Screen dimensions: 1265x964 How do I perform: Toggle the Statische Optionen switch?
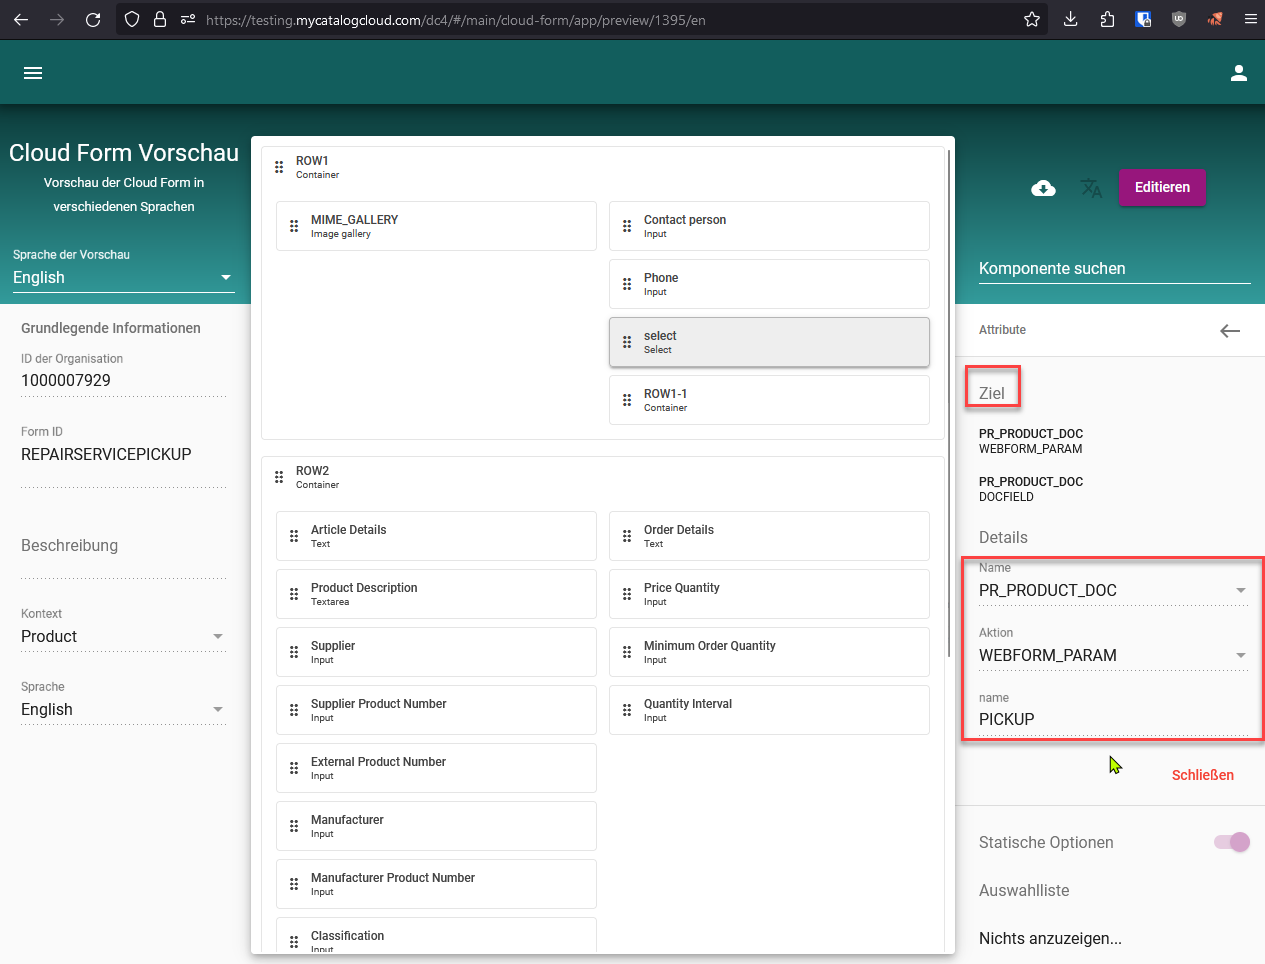click(1231, 842)
